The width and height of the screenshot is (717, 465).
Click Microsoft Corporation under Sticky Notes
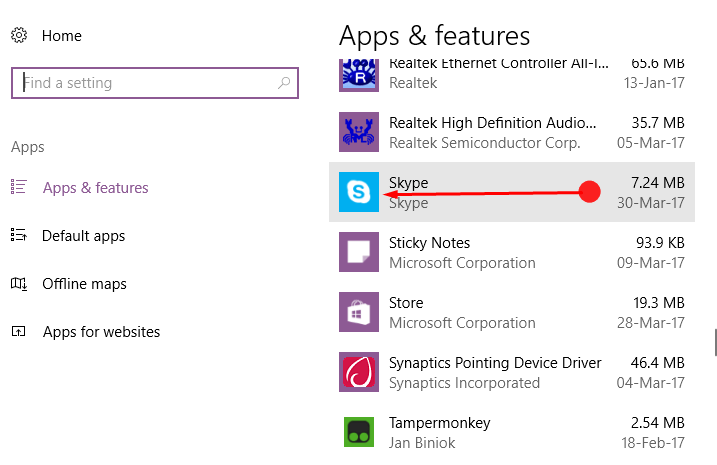pos(462,263)
